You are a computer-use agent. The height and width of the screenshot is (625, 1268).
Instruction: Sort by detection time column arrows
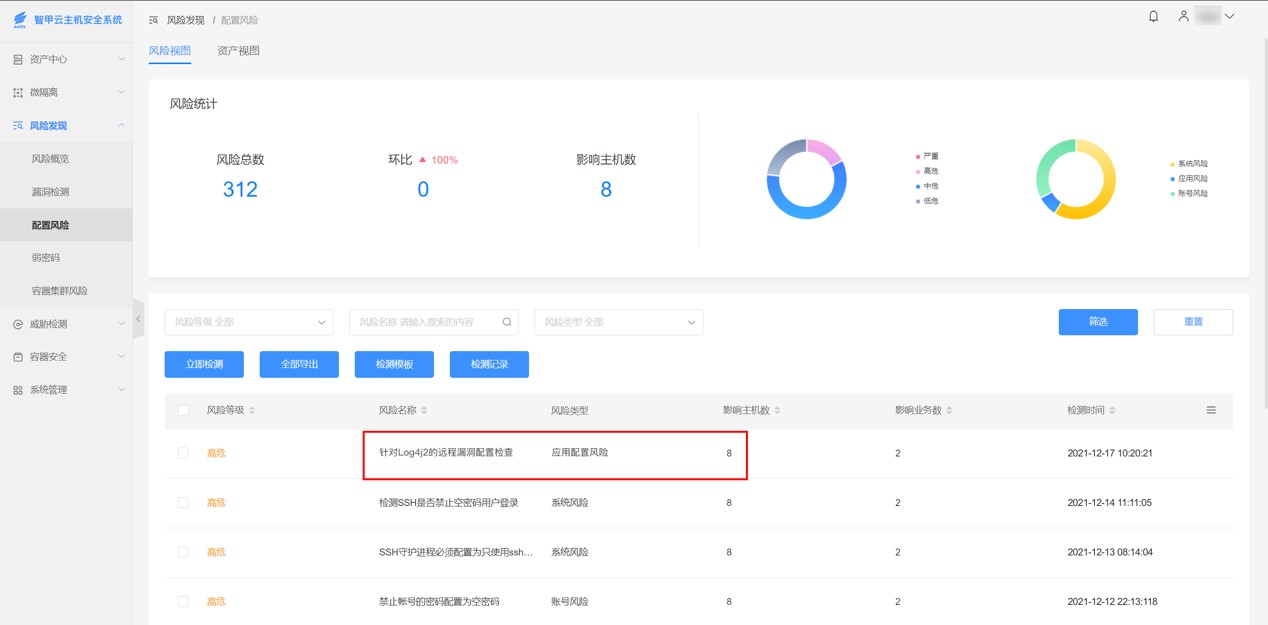click(x=1112, y=411)
